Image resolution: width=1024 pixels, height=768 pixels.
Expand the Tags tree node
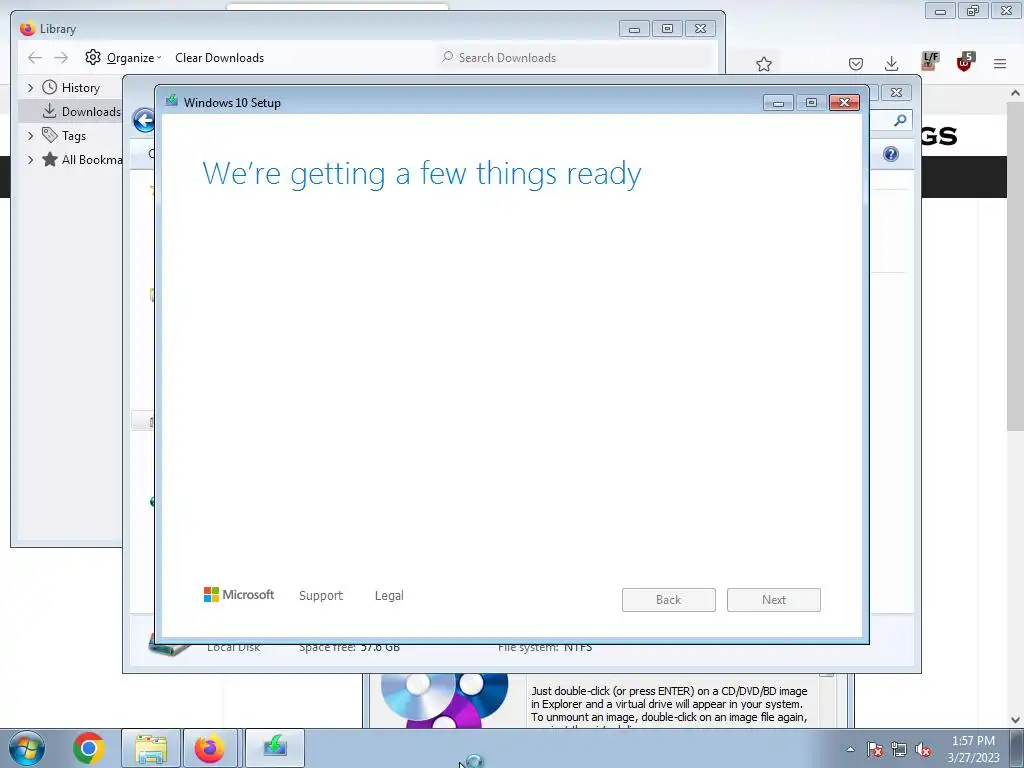pos(30,136)
